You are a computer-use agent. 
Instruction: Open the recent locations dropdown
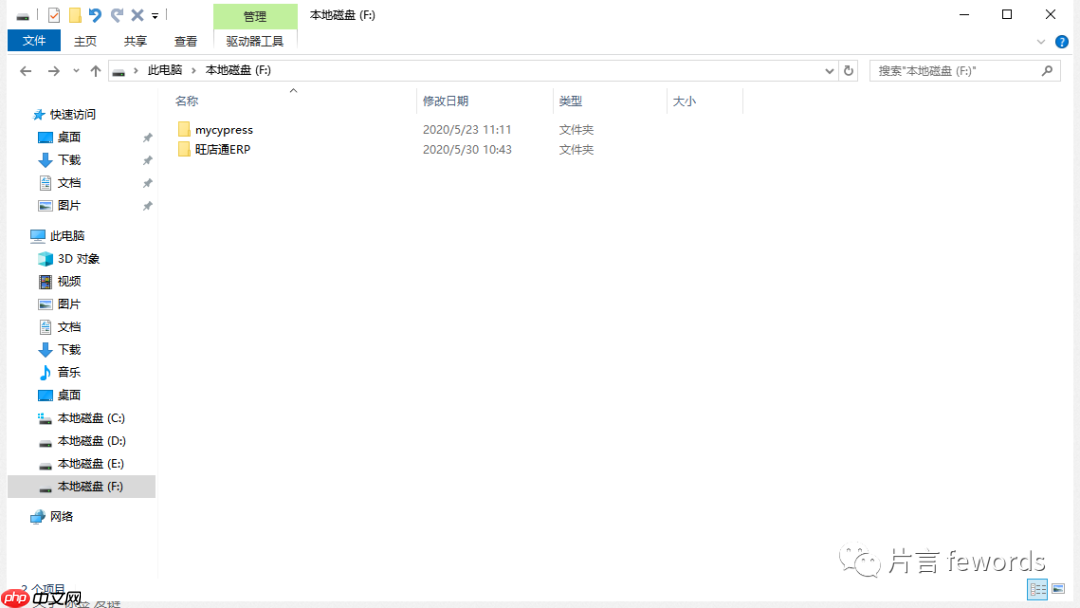(x=76, y=71)
